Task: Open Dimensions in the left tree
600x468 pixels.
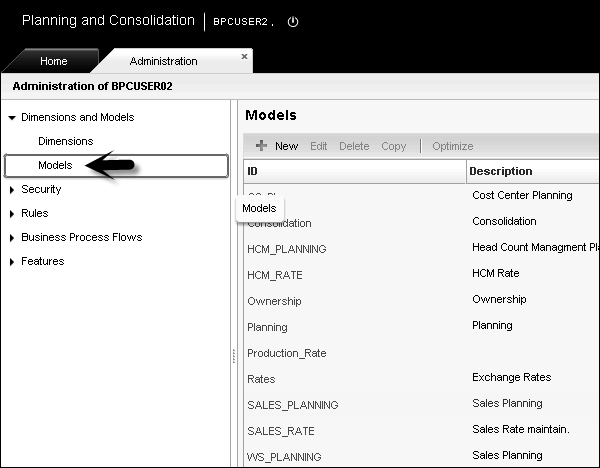Action: (x=65, y=141)
